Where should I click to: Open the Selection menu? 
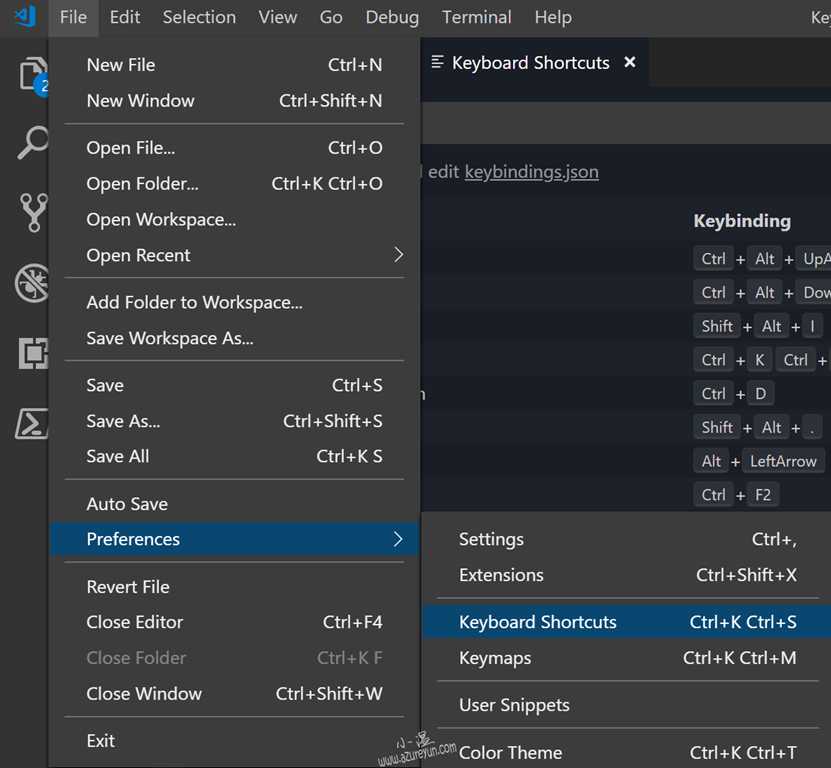point(199,17)
